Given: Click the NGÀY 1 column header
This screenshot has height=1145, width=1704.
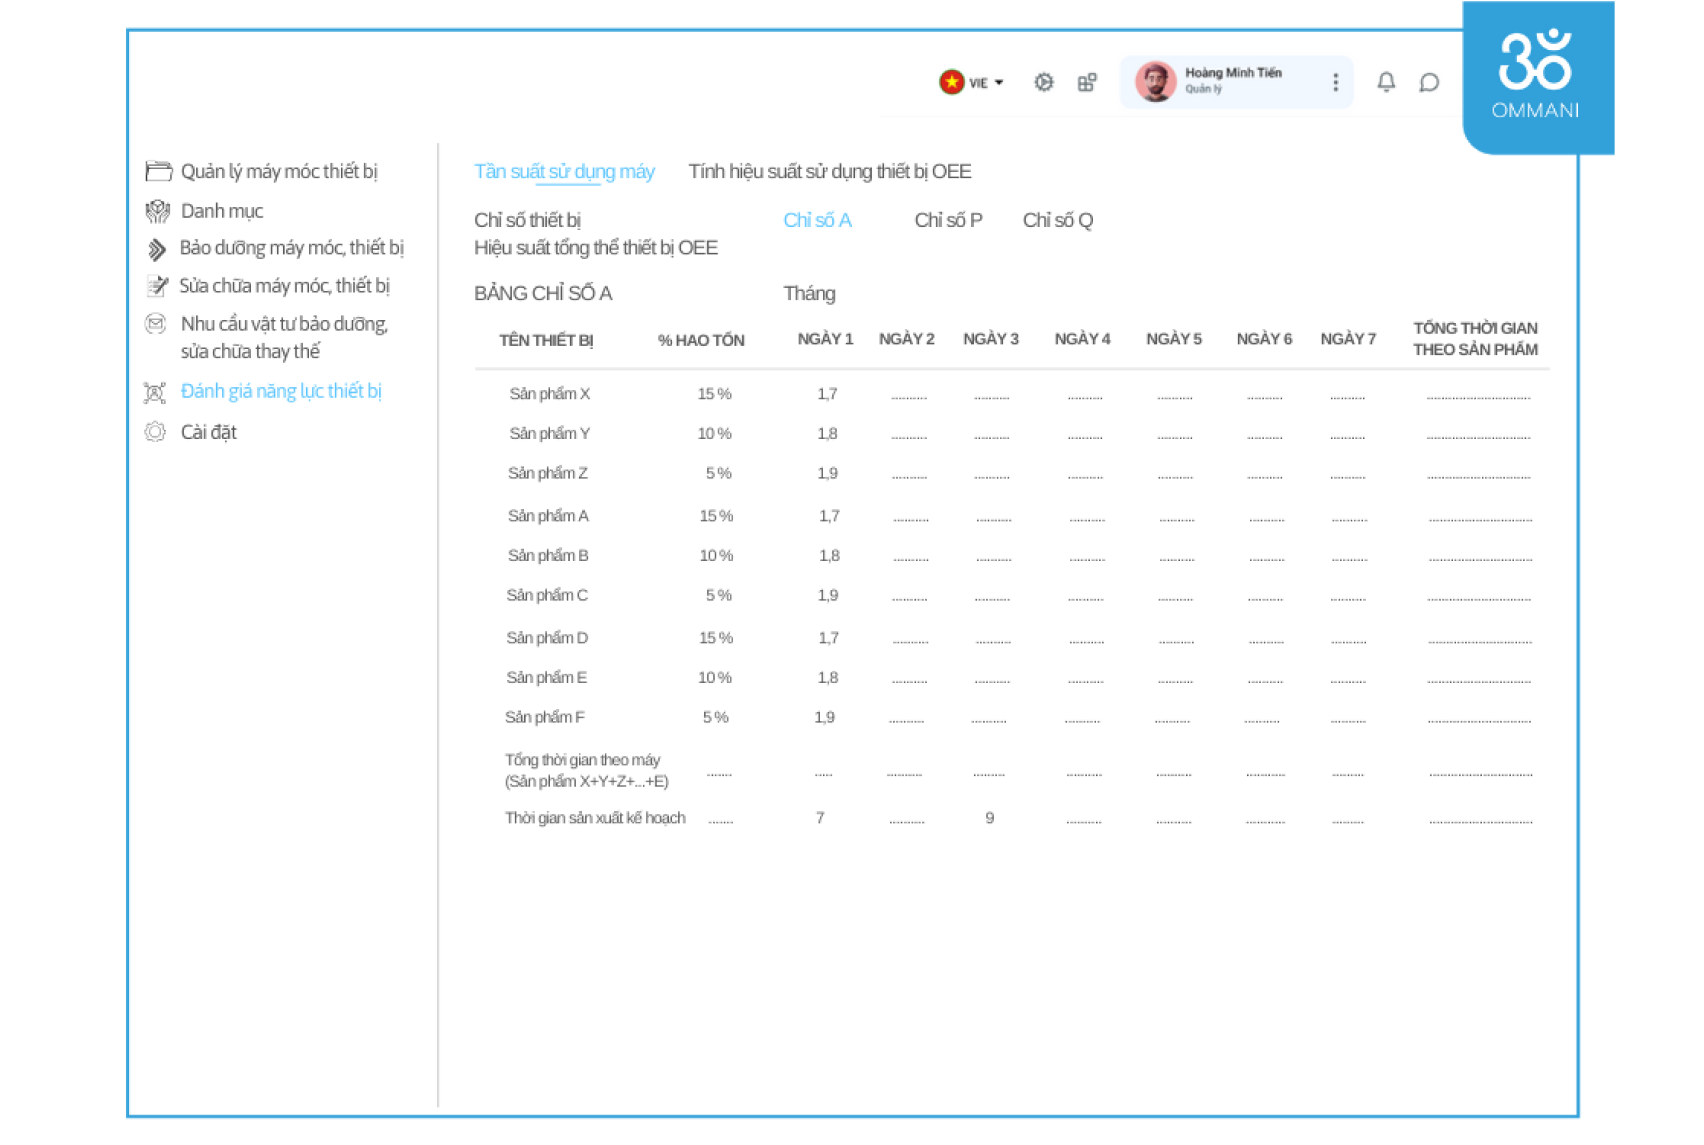Looking at the screenshot, I should pos(825,339).
